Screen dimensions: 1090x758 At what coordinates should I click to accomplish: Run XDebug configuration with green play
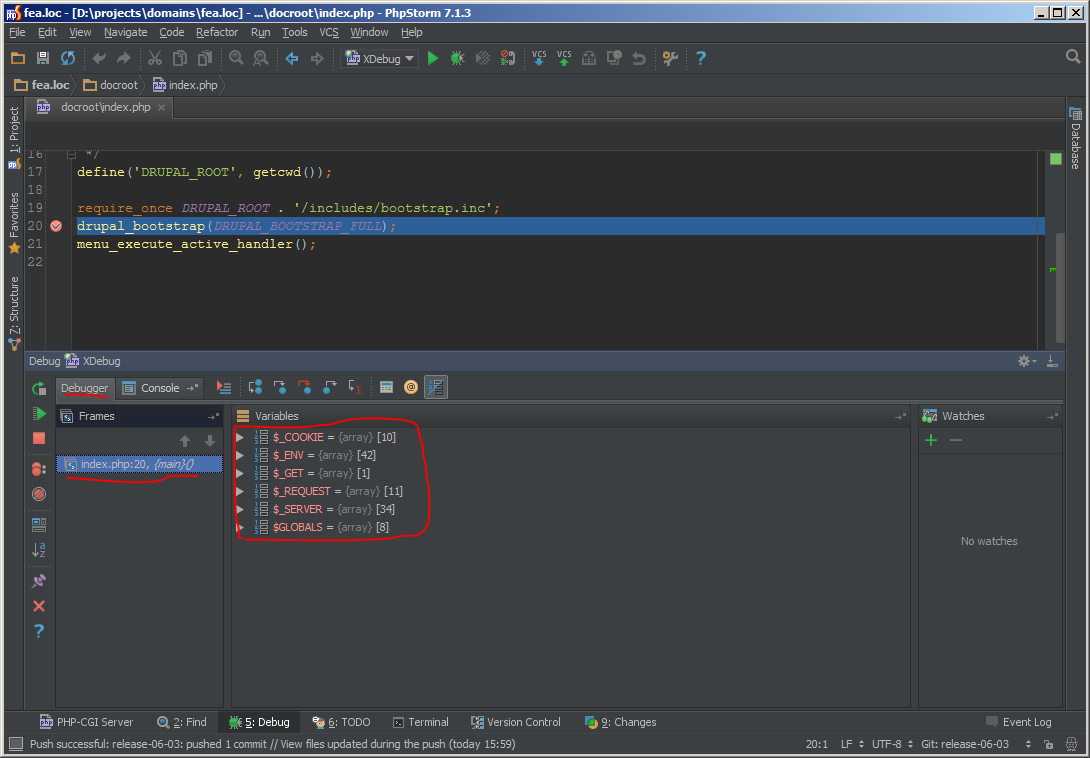point(432,58)
